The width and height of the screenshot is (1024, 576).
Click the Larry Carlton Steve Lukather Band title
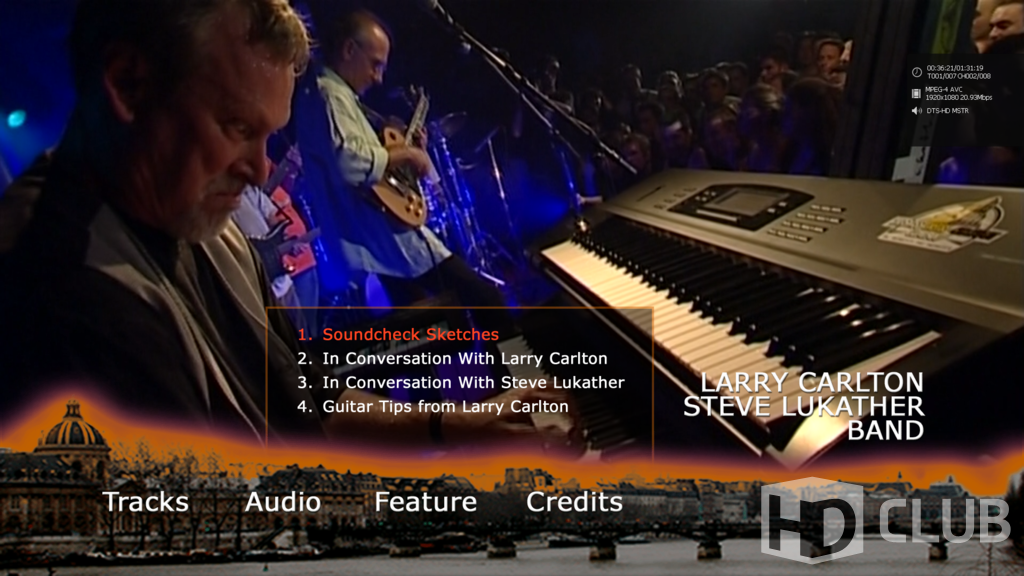click(x=804, y=406)
